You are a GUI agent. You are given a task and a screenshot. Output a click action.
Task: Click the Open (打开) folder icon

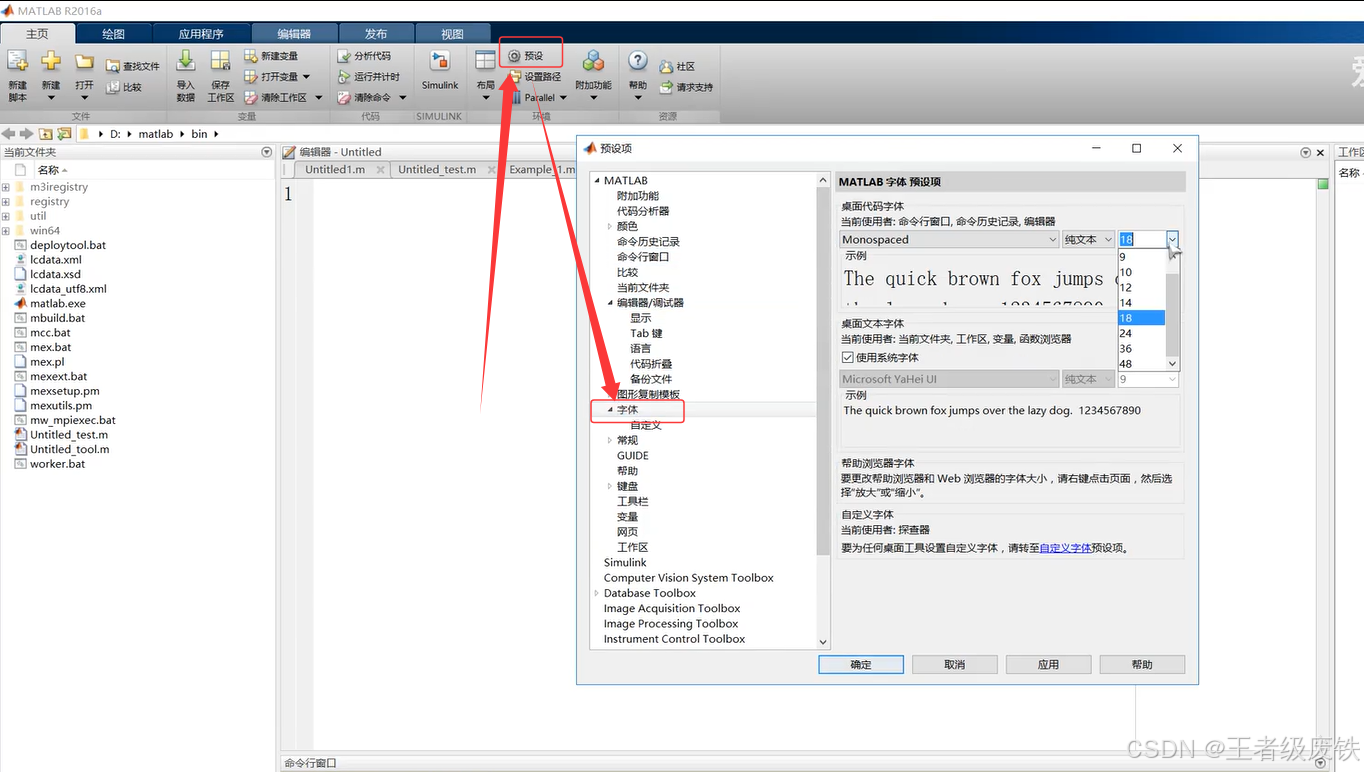(x=84, y=63)
